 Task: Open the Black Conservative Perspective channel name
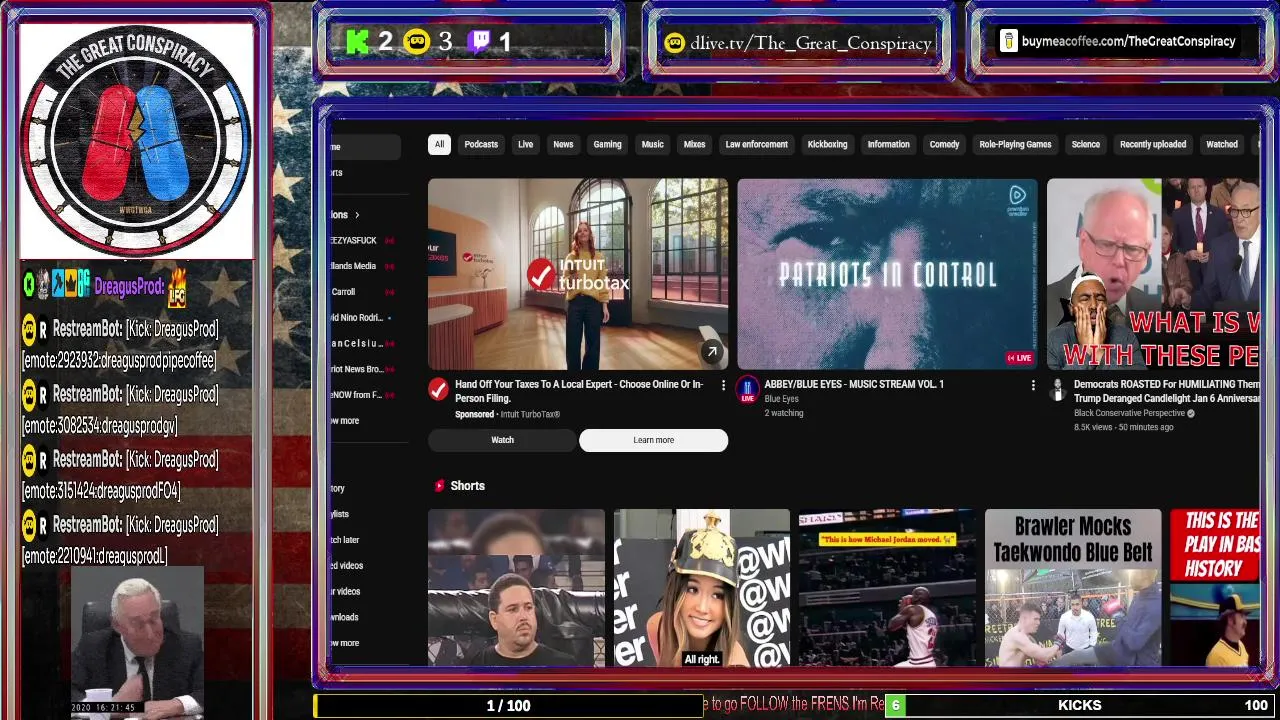click(1129, 413)
